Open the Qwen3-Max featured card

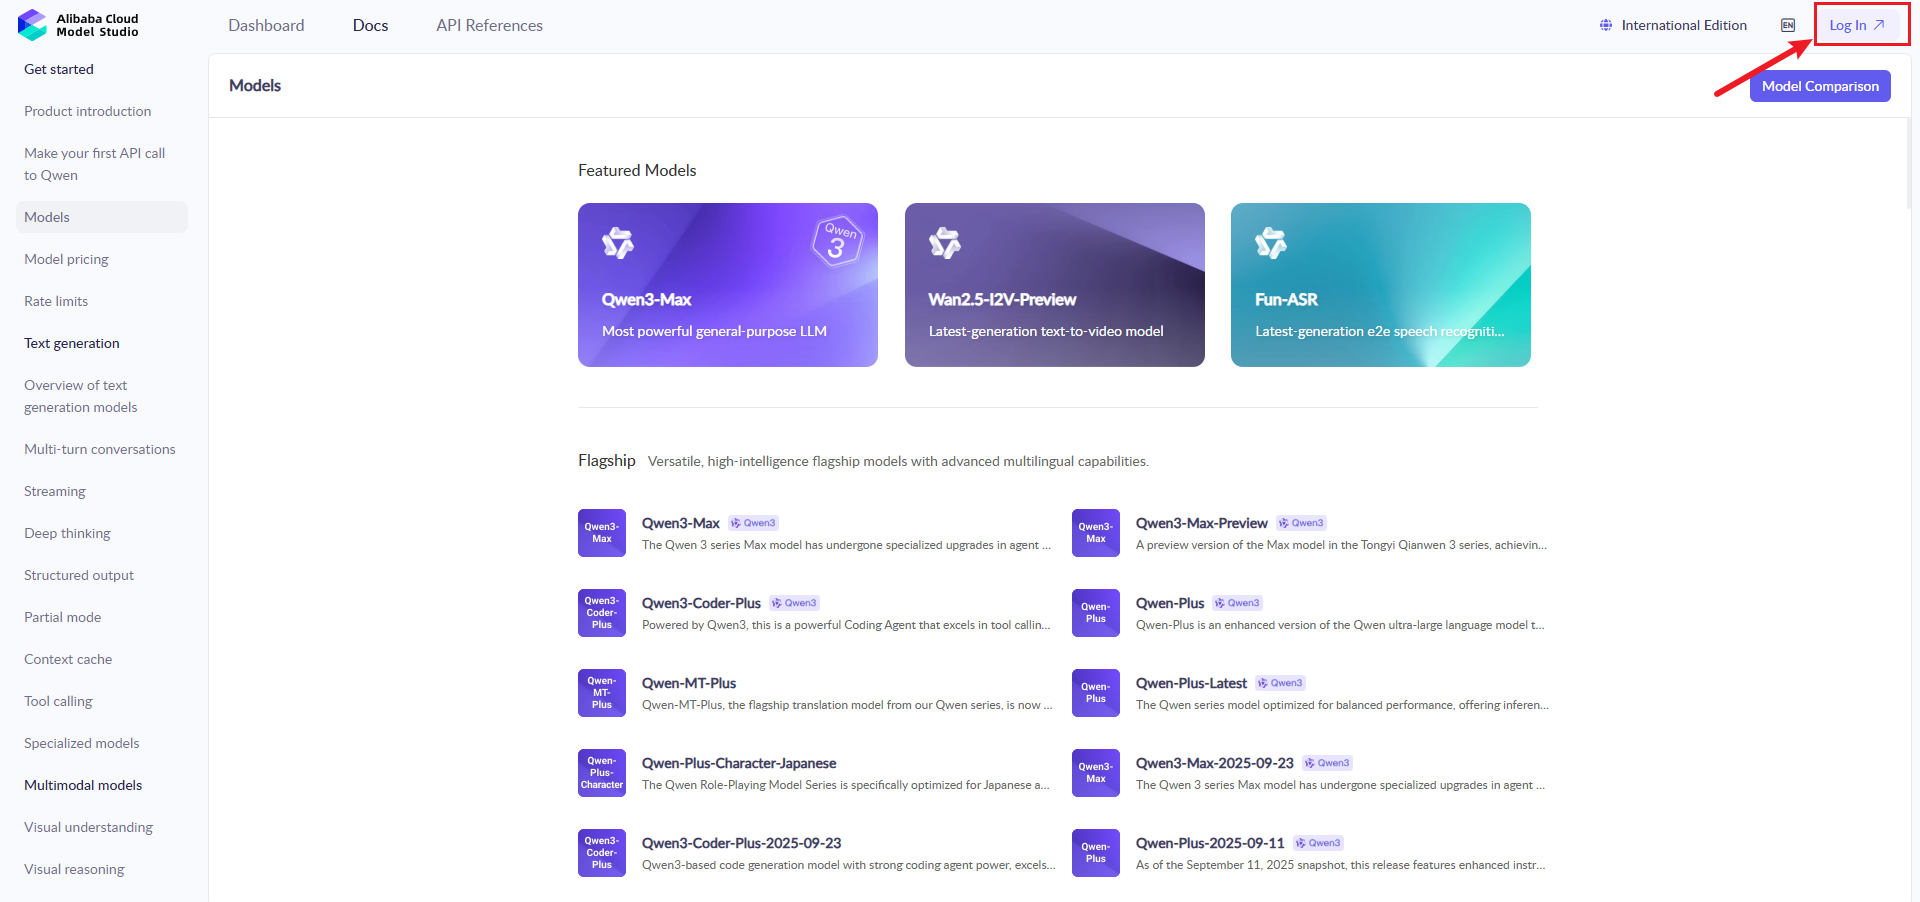pyautogui.click(x=728, y=285)
